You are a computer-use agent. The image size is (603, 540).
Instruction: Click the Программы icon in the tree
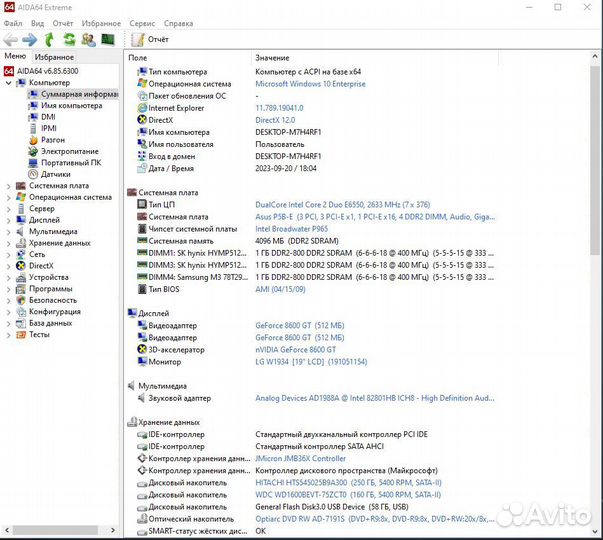click(21, 289)
